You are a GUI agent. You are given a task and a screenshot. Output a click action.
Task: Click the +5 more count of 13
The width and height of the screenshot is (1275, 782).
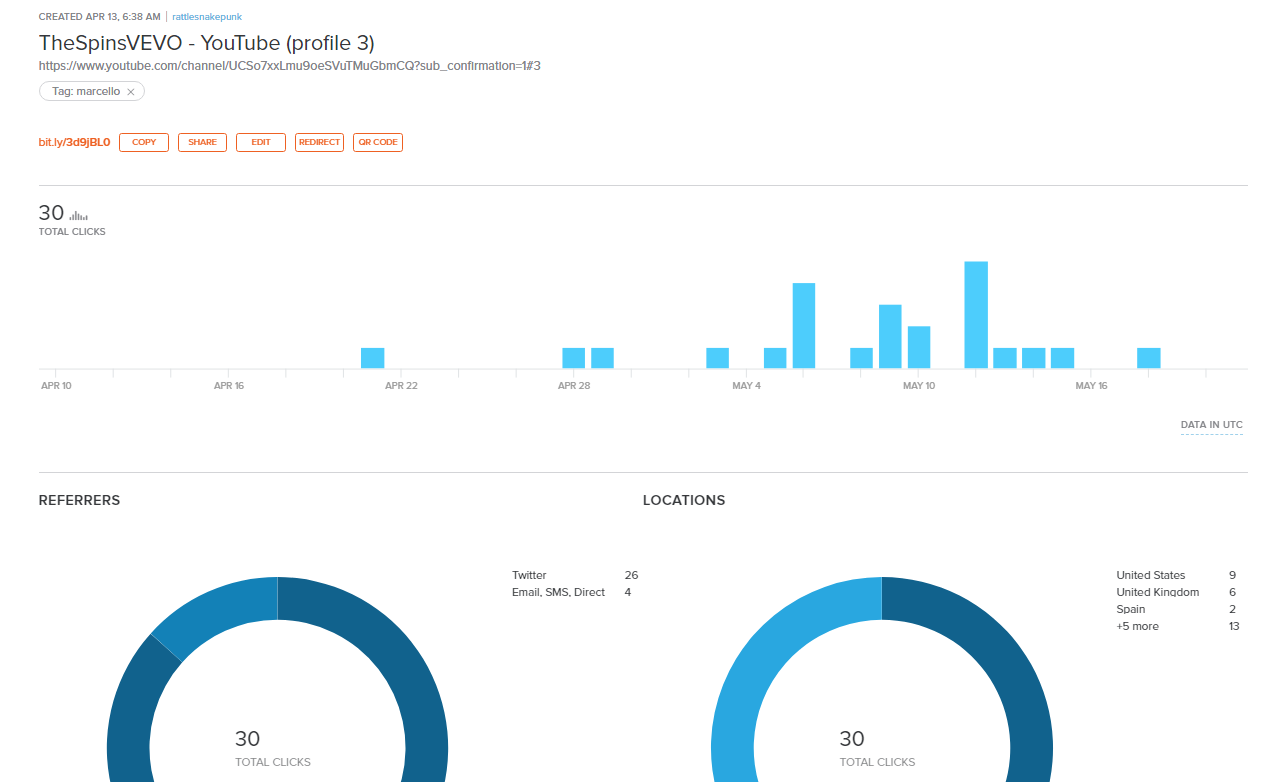[x=1234, y=626]
